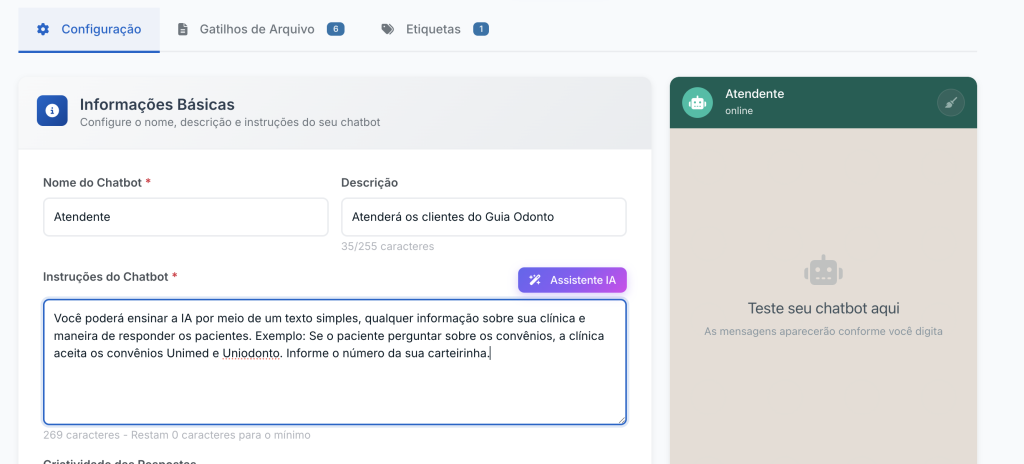
Task: Click the magic wand icon on Assistente IA
Action: point(535,280)
